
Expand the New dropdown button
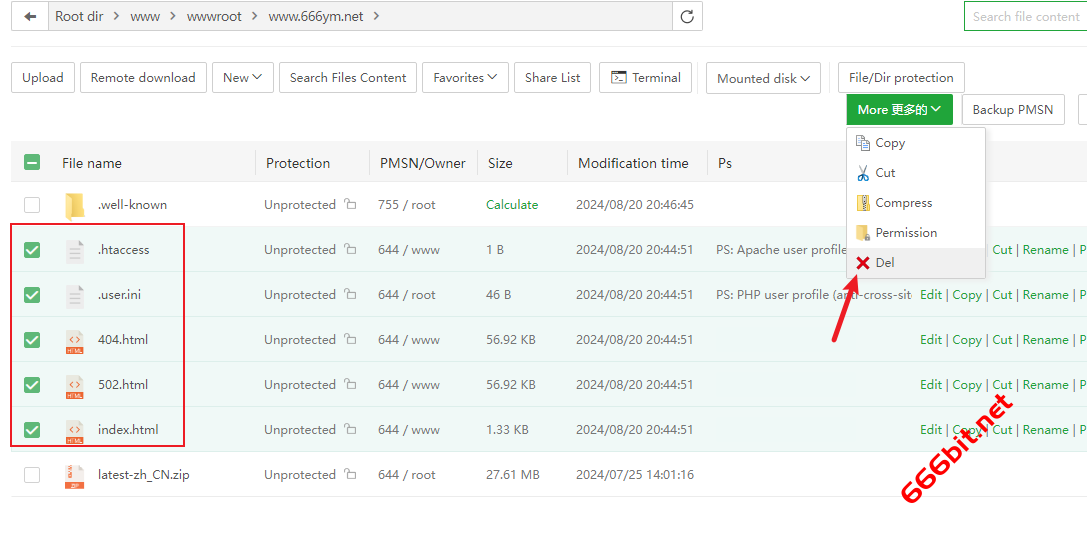pos(243,78)
